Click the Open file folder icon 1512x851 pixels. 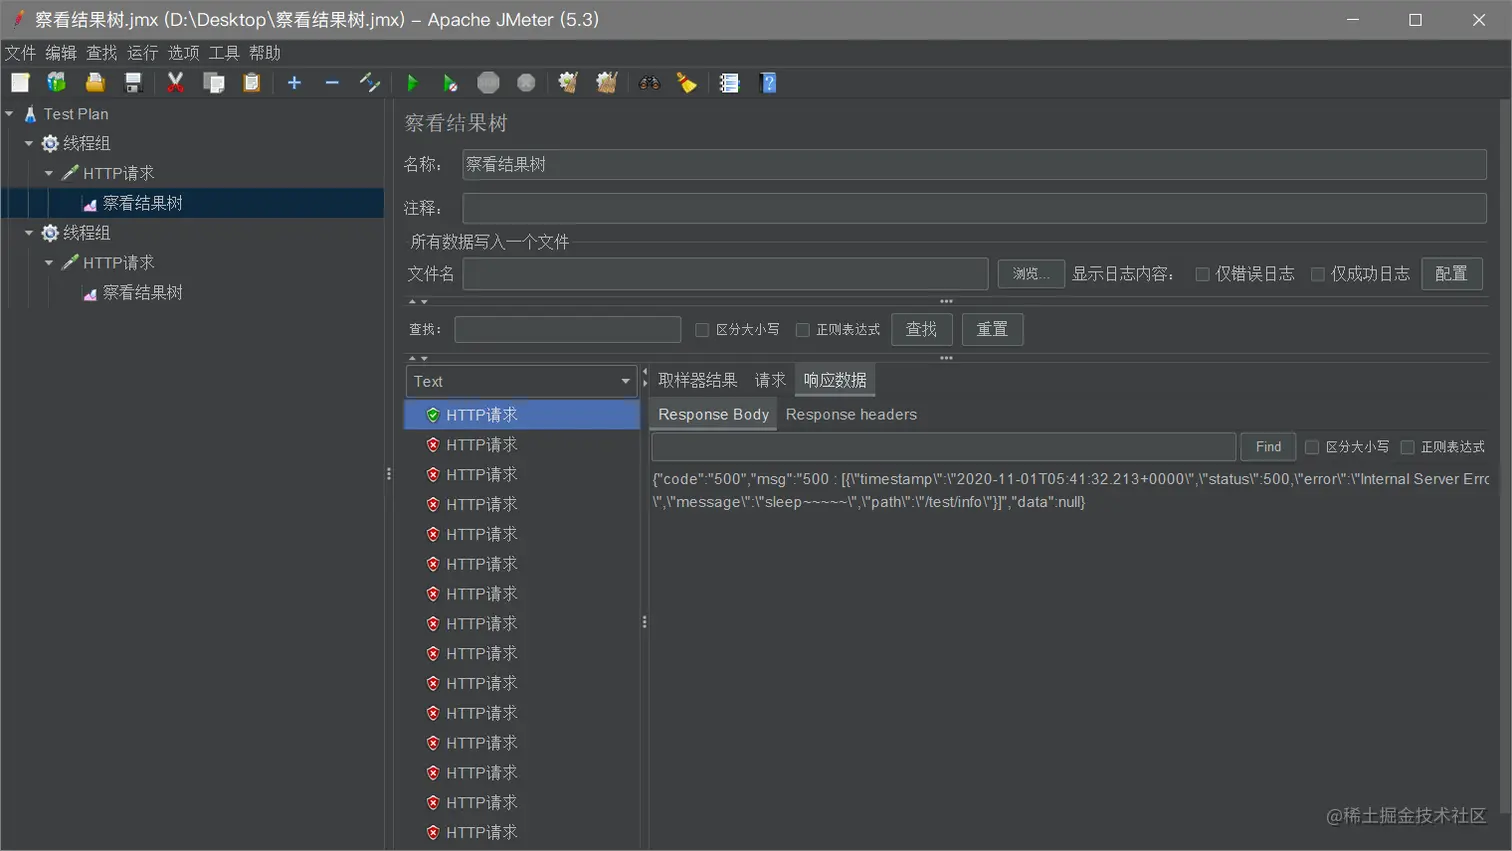point(95,83)
